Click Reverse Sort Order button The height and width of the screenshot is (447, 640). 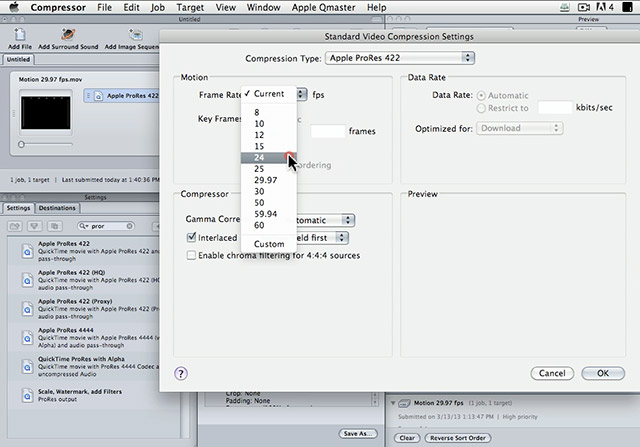458,438
